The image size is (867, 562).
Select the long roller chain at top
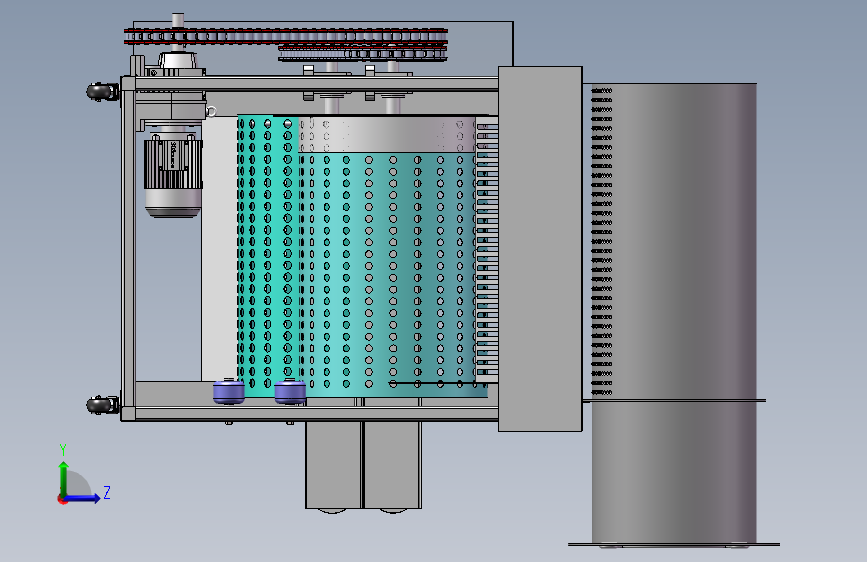coord(286,37)
